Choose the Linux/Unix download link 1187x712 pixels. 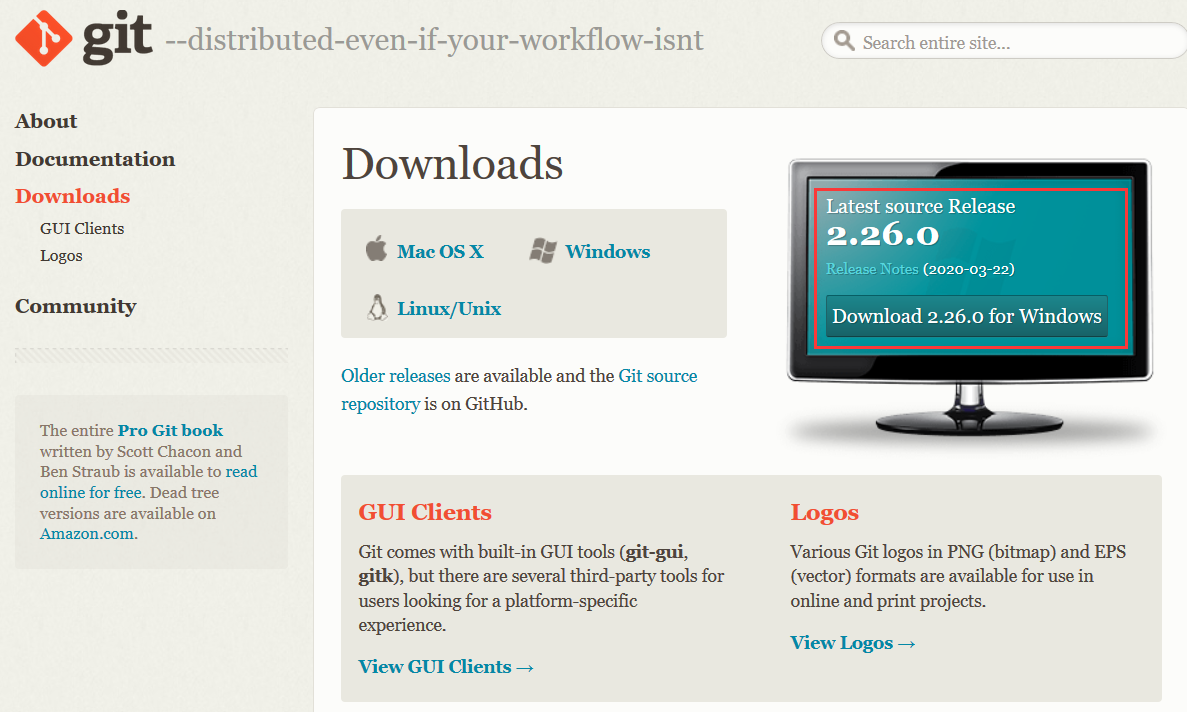tap(449, 309)
